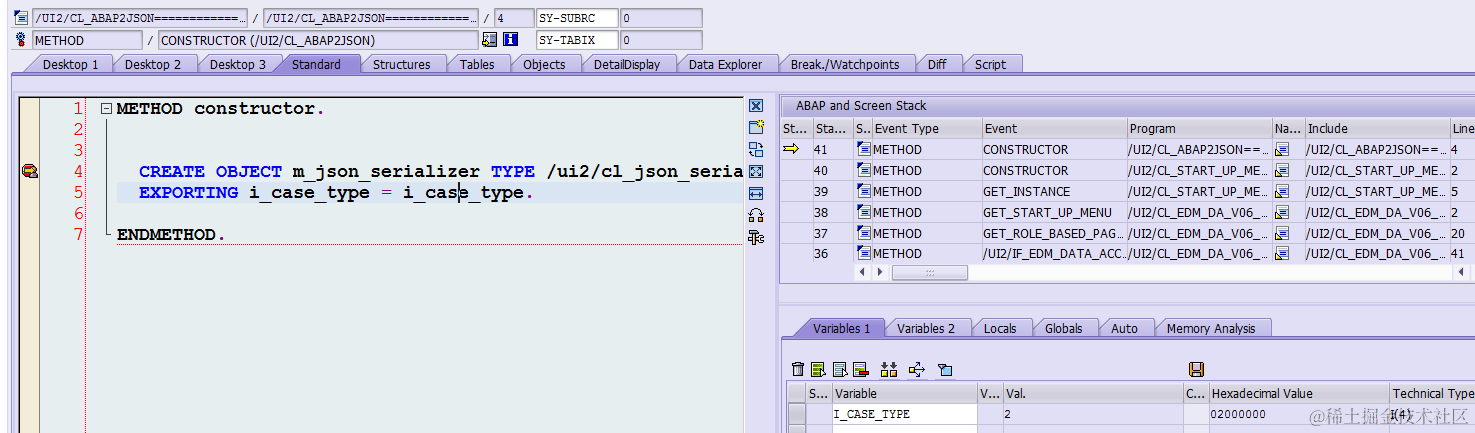Select the /UI2/IF_EDM_DATA_ACC... event row
The image size is (1475, 433).
coord(1054,254)
